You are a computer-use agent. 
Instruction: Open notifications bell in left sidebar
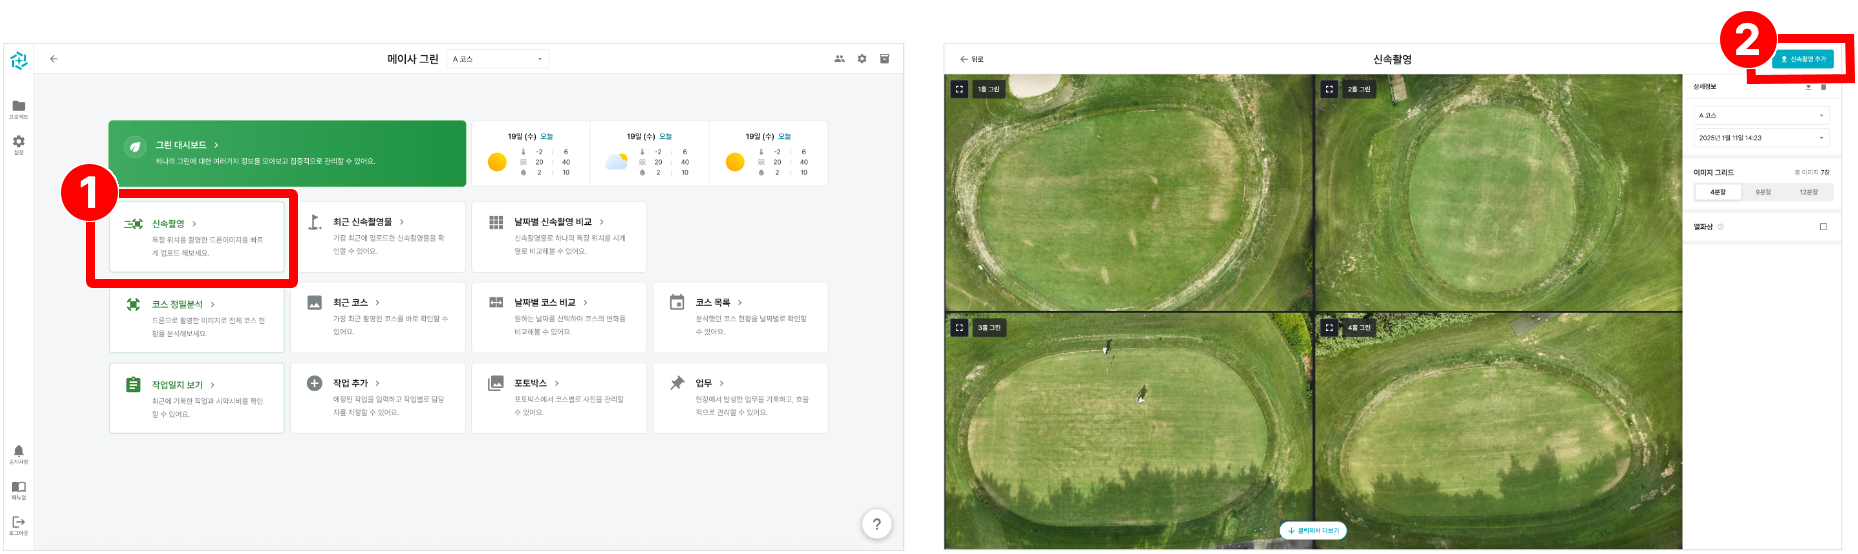click(18, 452)
